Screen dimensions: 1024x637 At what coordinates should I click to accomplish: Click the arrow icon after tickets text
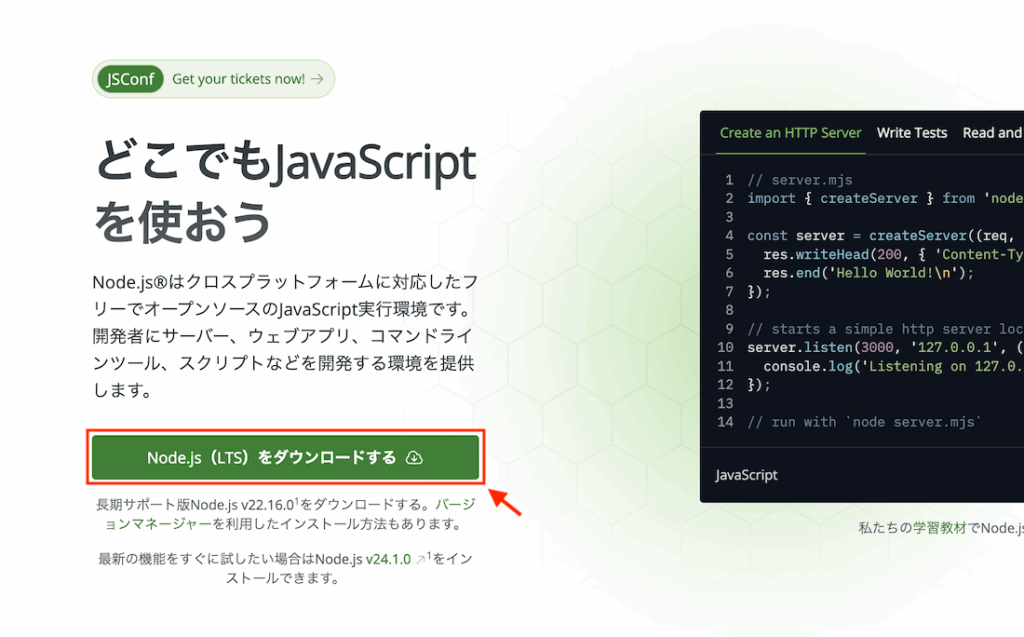pos(317,79)
